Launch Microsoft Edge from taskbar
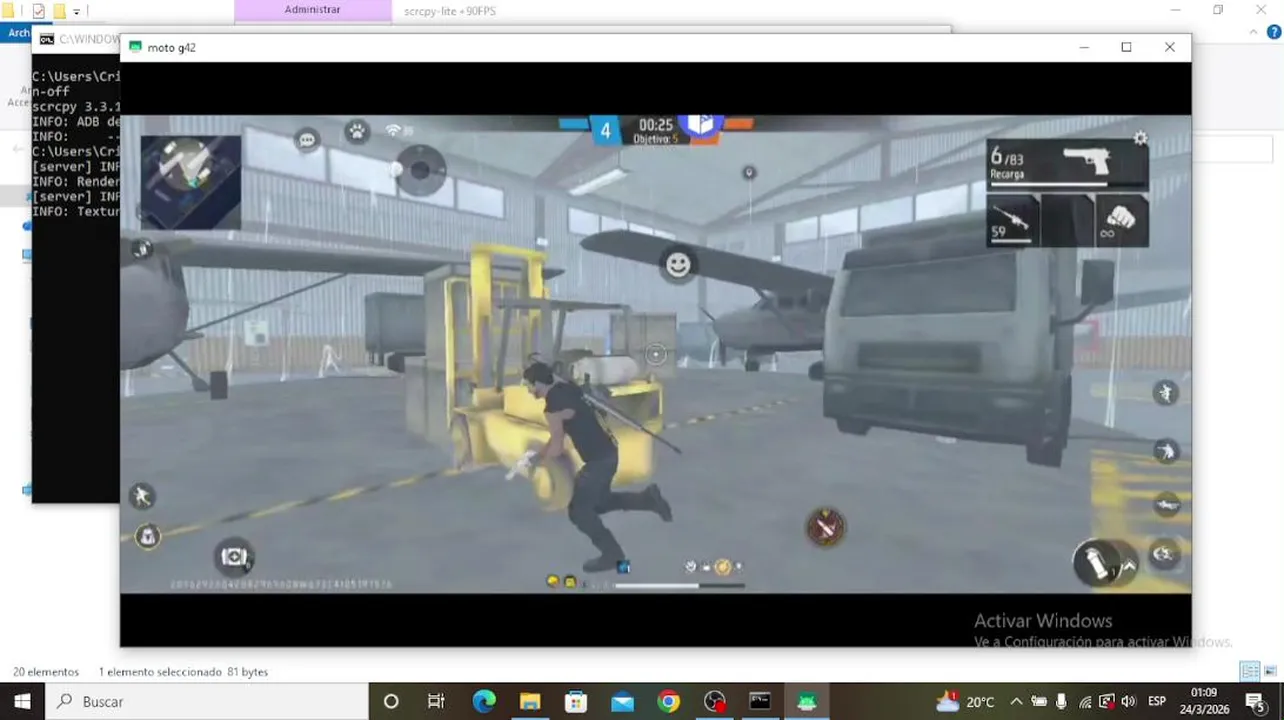This screenshot has height=720, width=1284. coord(484,702)
